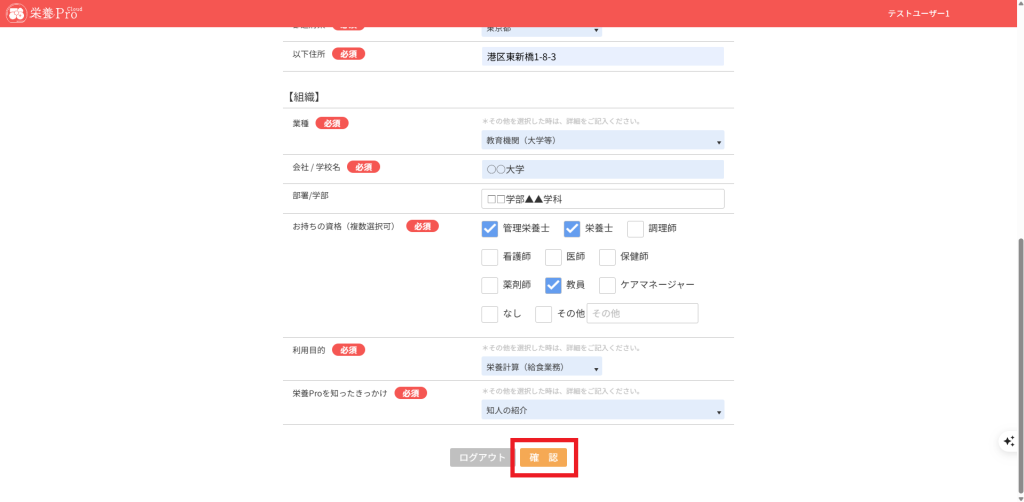
Task: Uncheck the 管理栄養士 checkbox
Action: [x=490, y=229]
